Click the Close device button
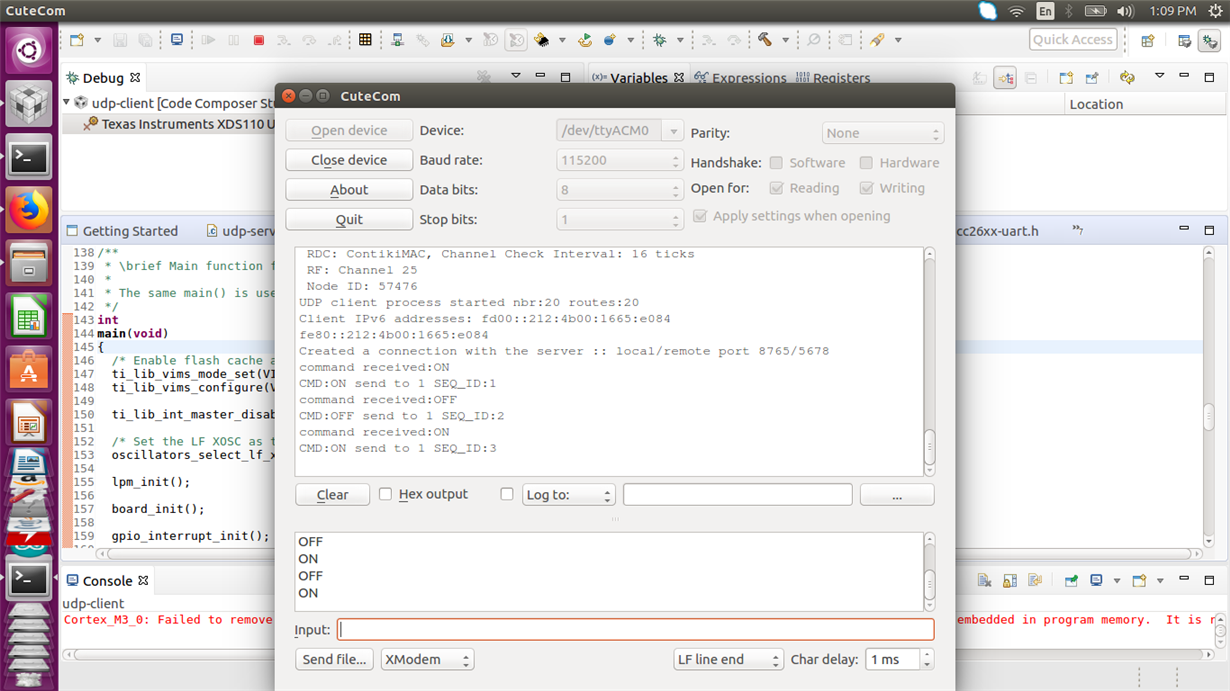 [x=349, y=160]
